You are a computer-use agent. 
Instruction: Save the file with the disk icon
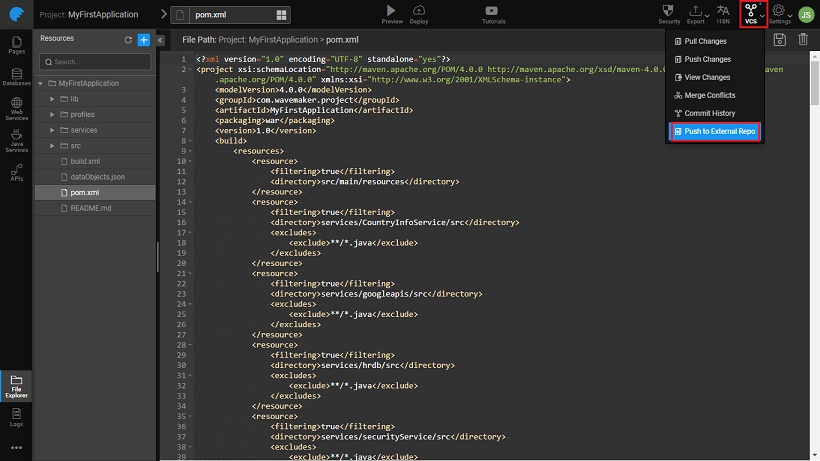pyautogui.click(x=779, y=39)
